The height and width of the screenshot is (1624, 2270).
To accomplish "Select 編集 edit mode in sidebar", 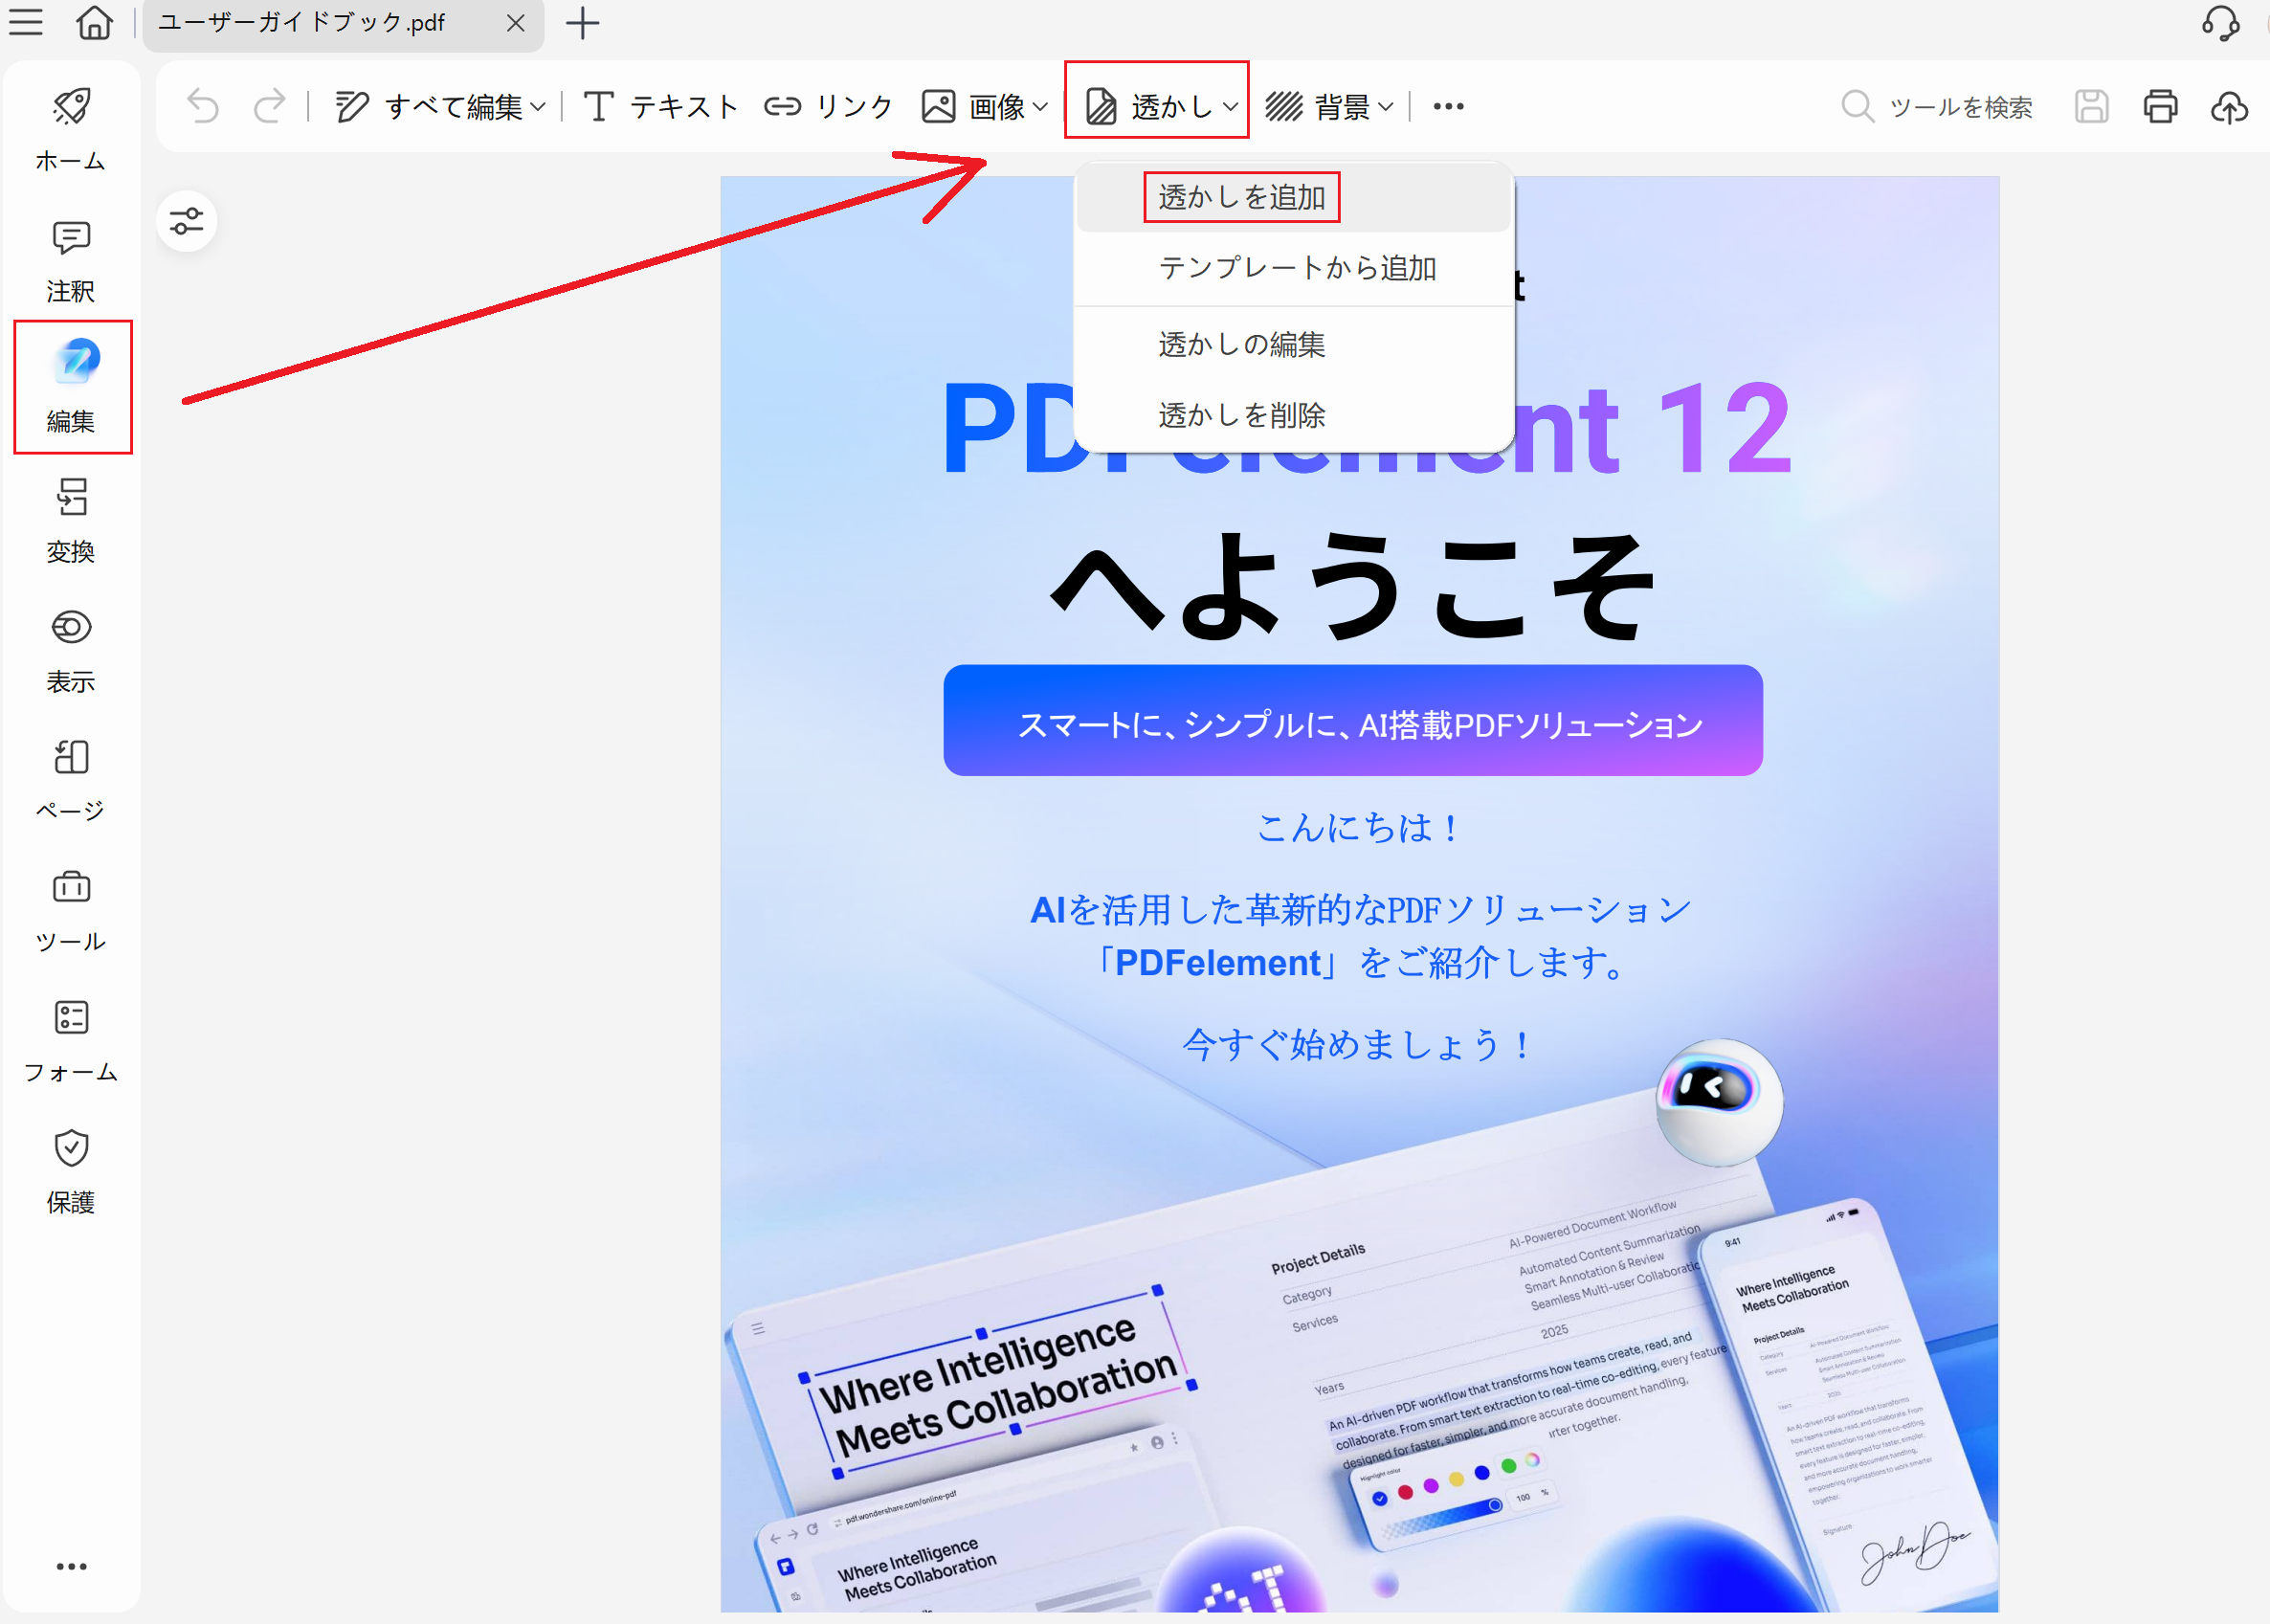I will click(72, 388).
